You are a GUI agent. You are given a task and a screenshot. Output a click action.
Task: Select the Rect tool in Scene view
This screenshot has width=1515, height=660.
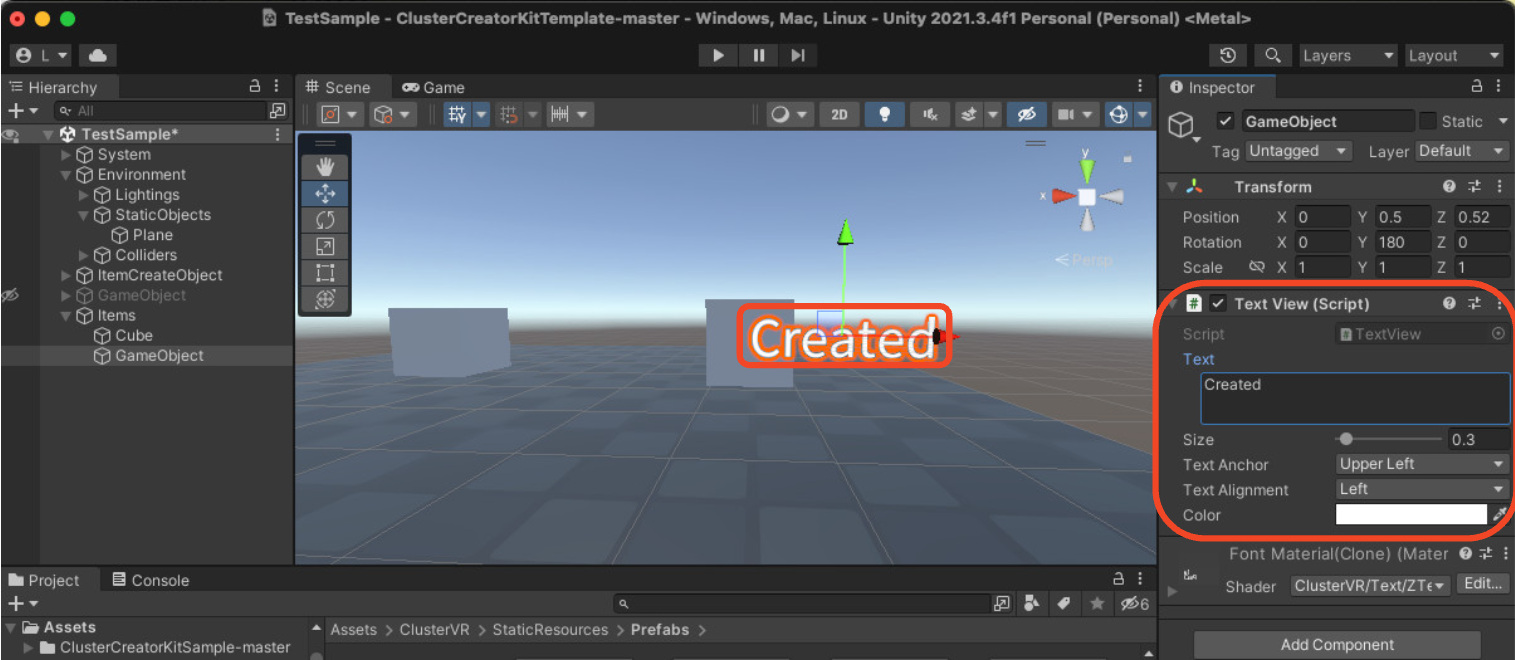325,272
